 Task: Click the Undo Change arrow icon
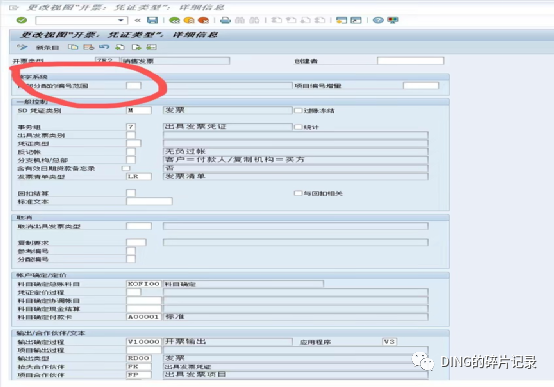tap(104, 47)
